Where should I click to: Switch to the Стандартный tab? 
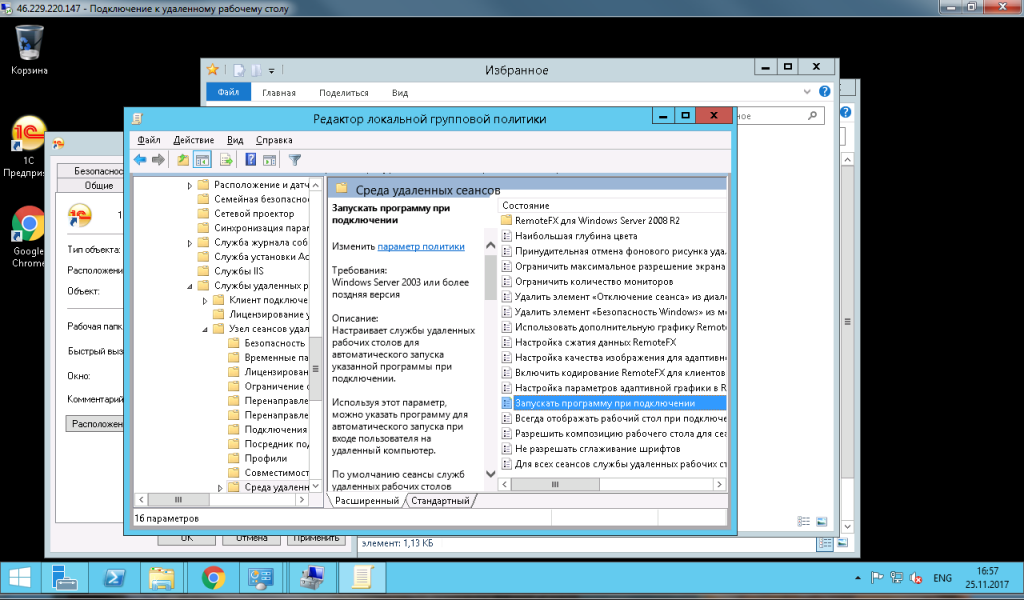point(440,501)
